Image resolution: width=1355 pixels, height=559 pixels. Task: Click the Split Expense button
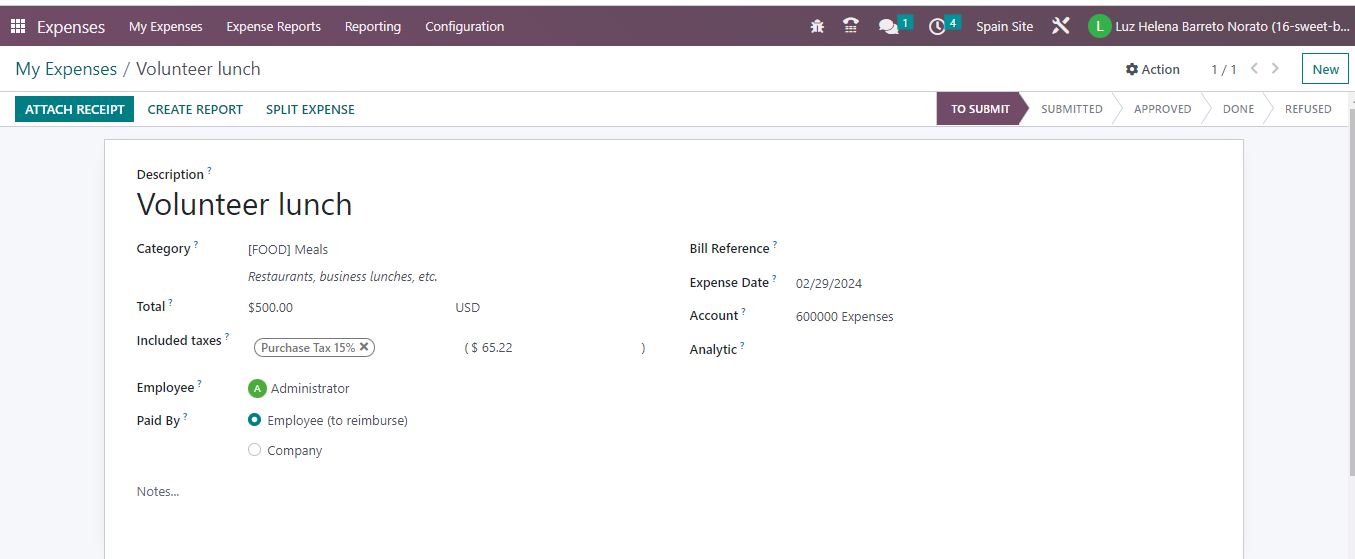pyautogui.click(x=310, y=109)
